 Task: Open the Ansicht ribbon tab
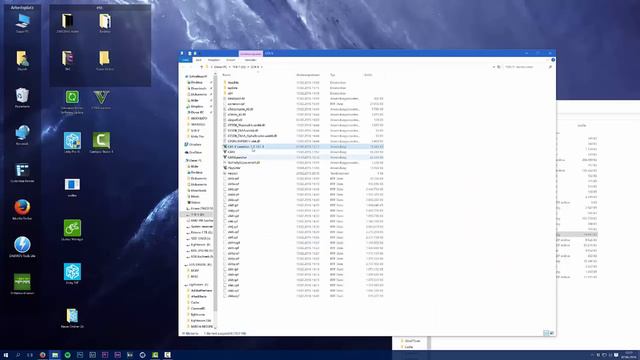point(231,60)
